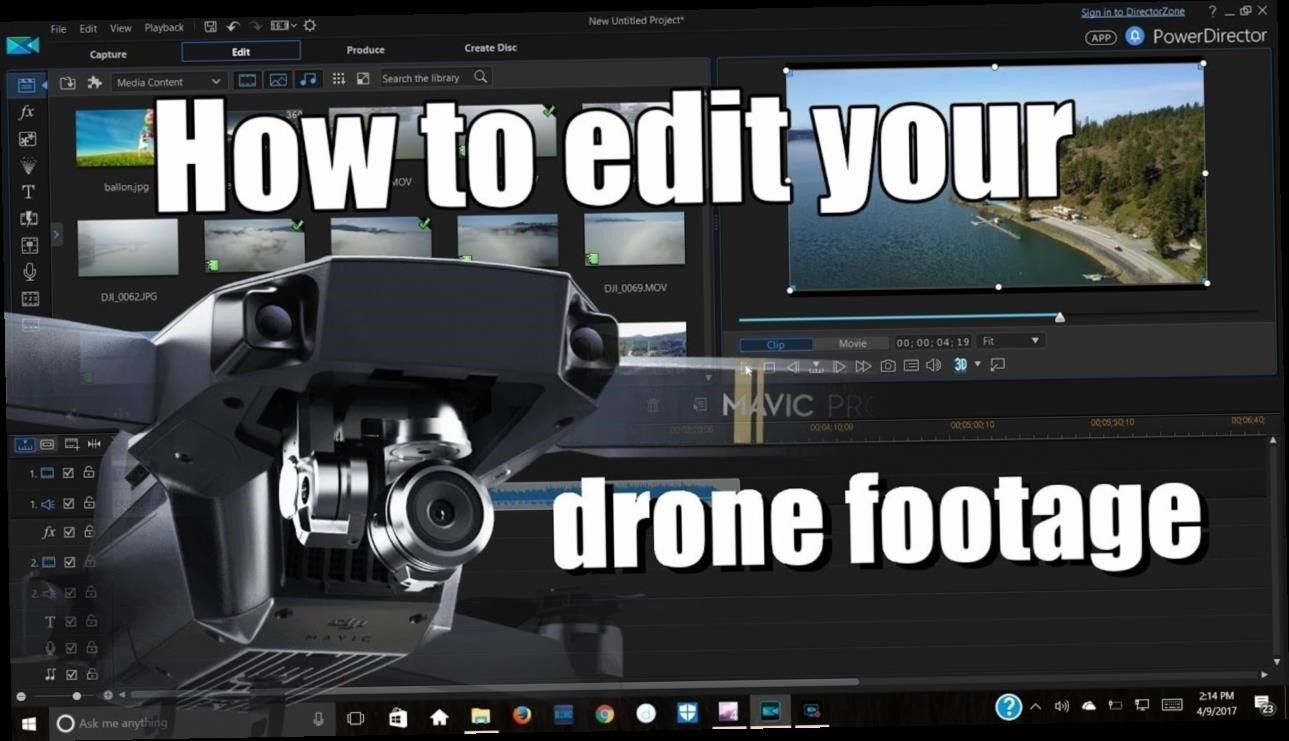Screen dimensions: 1289x741
Task: Switch to the Create Disc tab
Action: 490,48
